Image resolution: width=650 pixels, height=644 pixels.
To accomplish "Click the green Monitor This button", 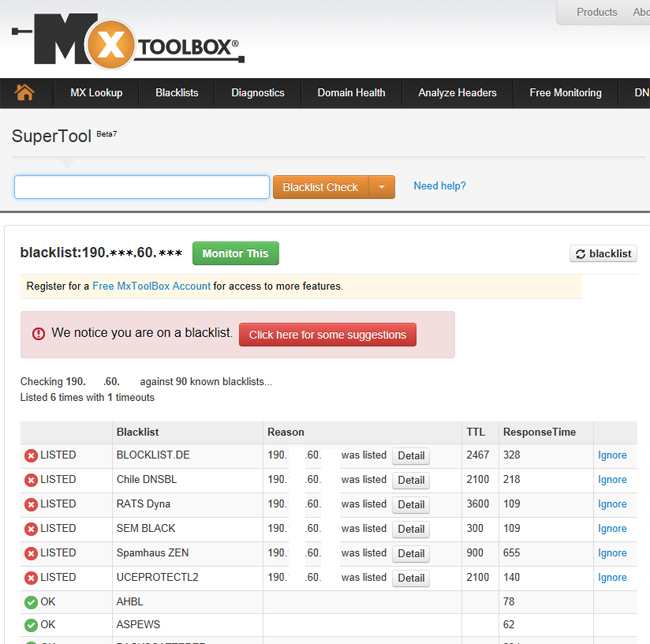I will 235,253.
